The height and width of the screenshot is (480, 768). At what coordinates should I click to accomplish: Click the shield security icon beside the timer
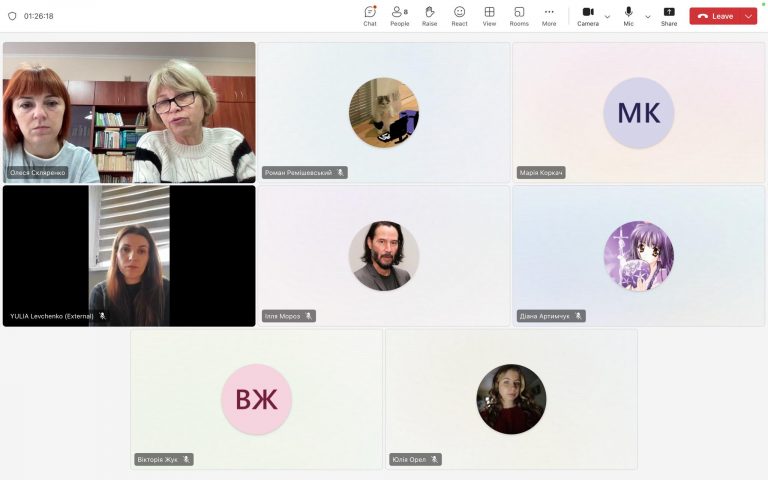[x=12, y=16]
